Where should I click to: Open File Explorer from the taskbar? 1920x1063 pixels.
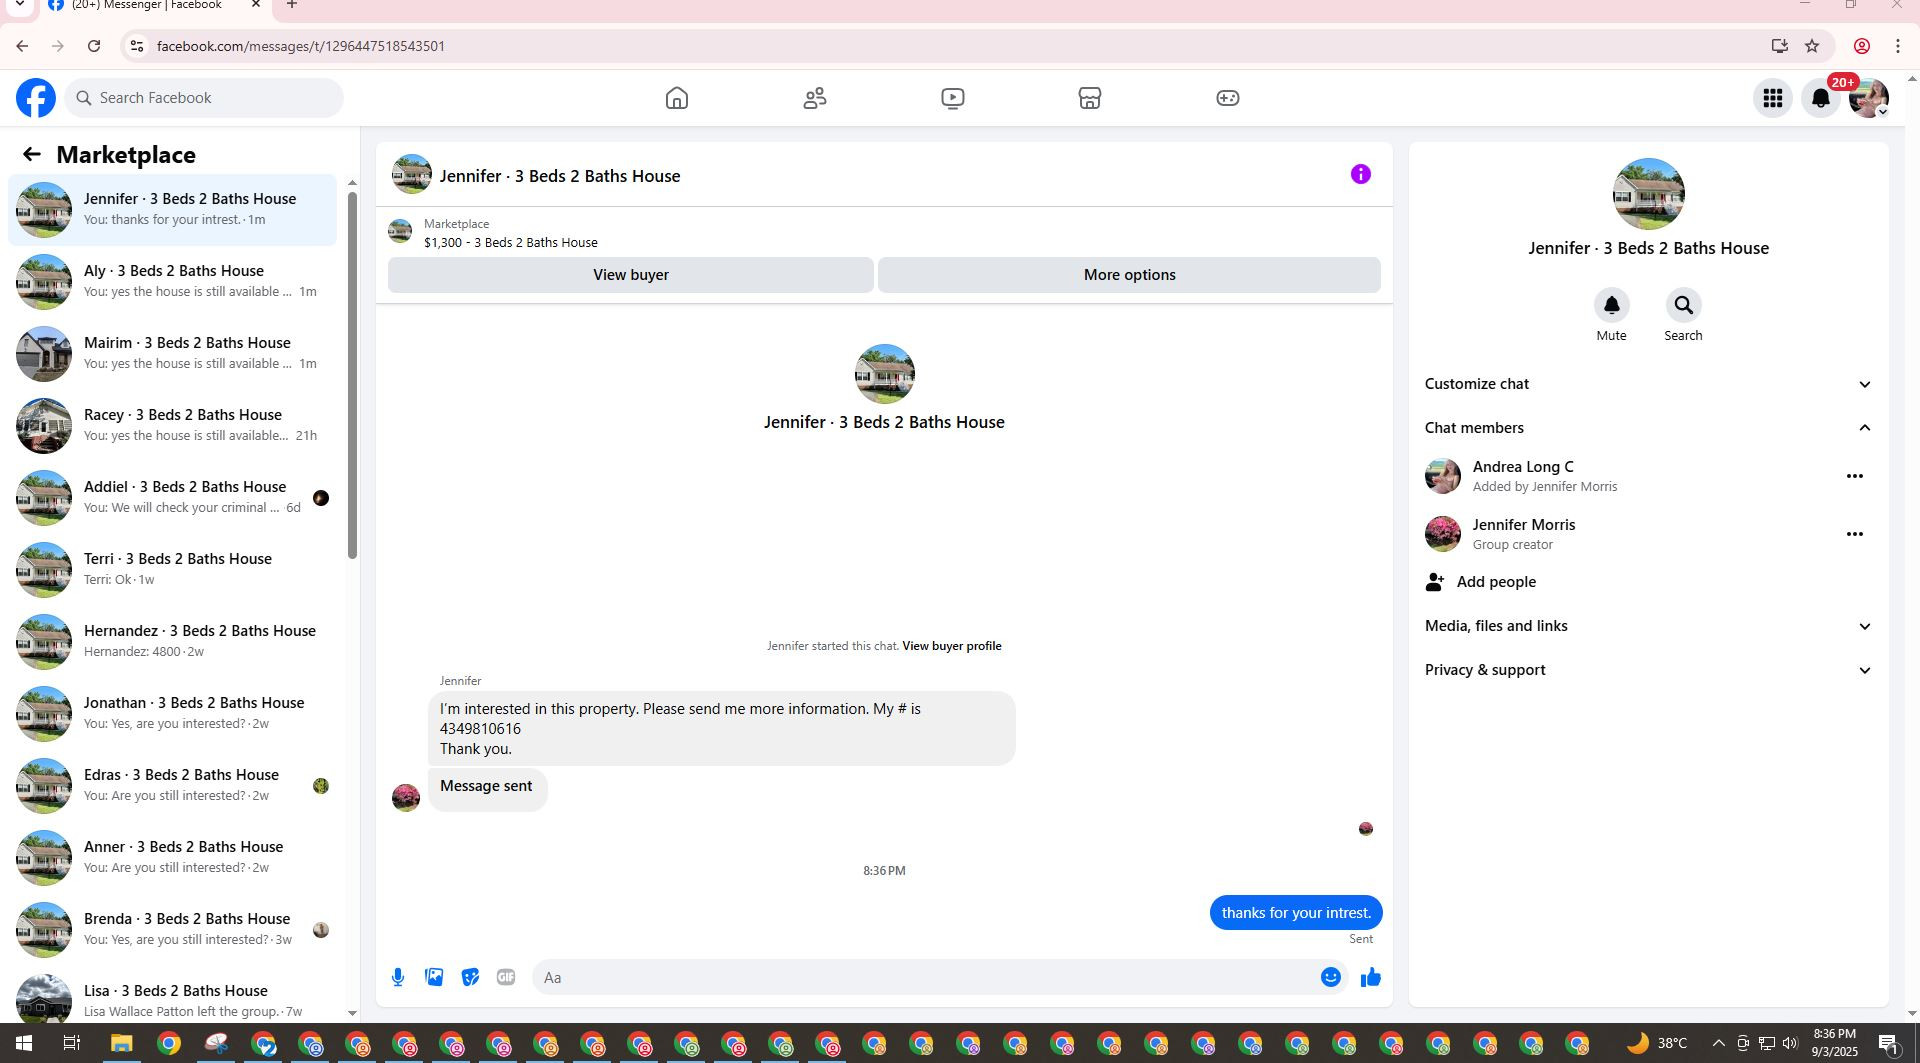tap(121, 1044)
